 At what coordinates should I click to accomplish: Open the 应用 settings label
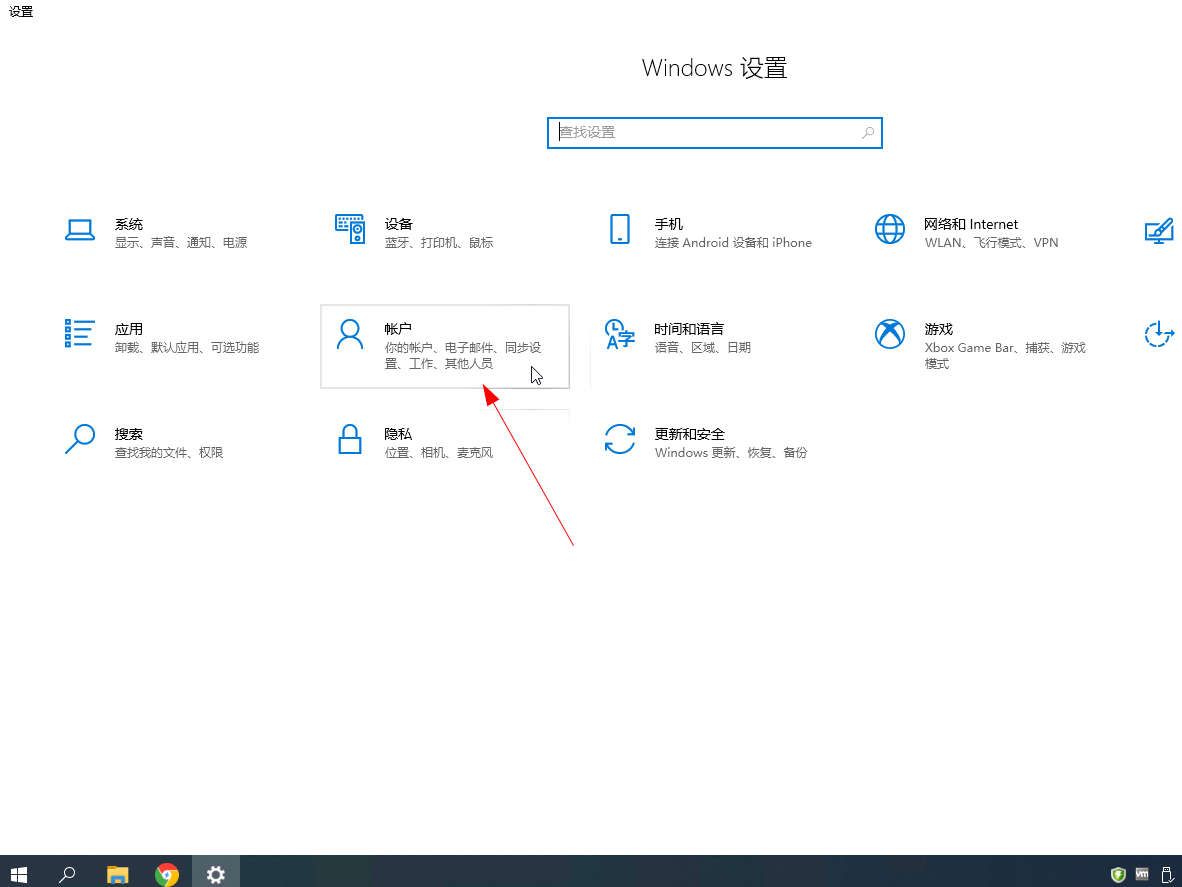[x=129, y=329]
